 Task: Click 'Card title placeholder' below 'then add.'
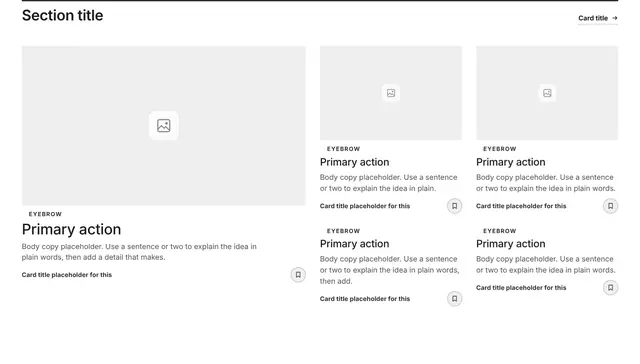pyautogui.click(x=365, y=299)
